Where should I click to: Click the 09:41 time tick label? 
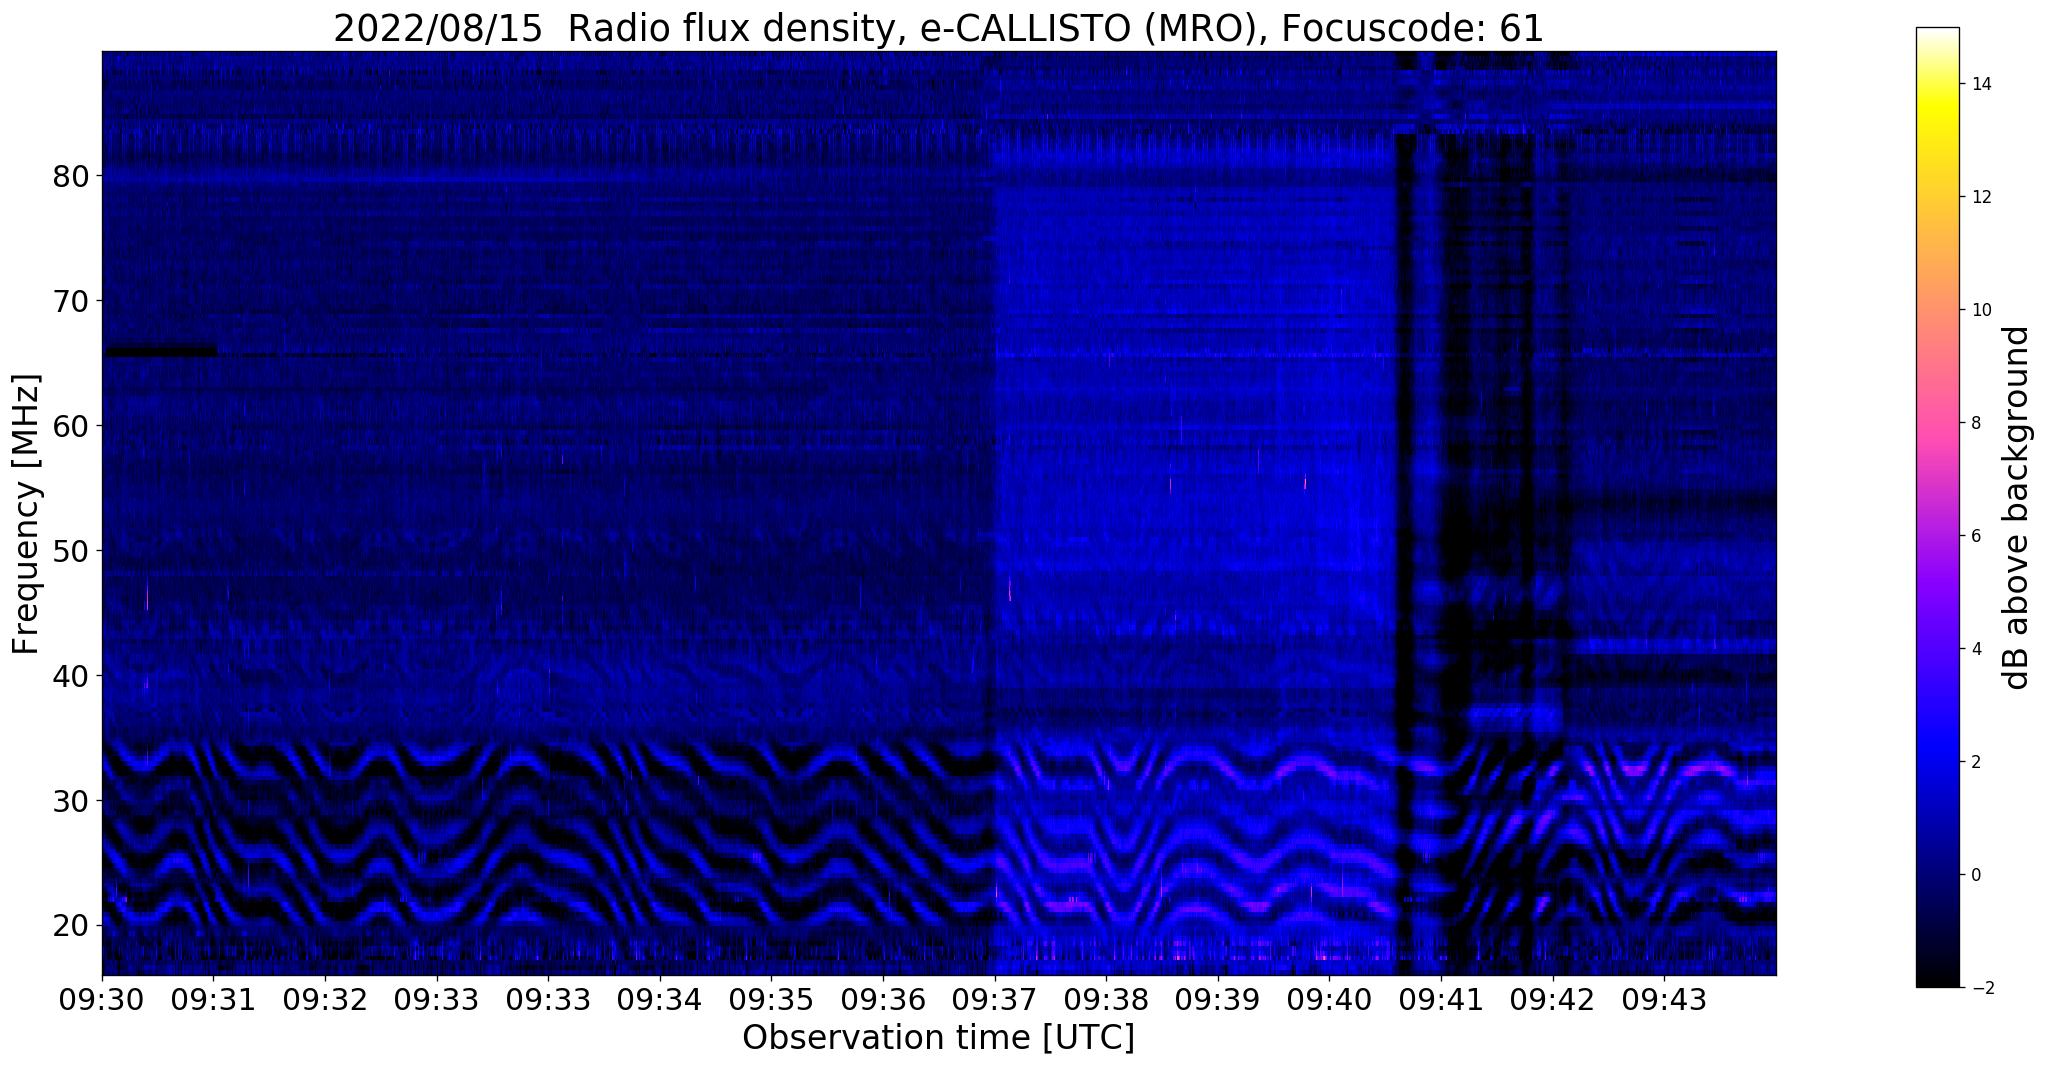pos(1441,999)
